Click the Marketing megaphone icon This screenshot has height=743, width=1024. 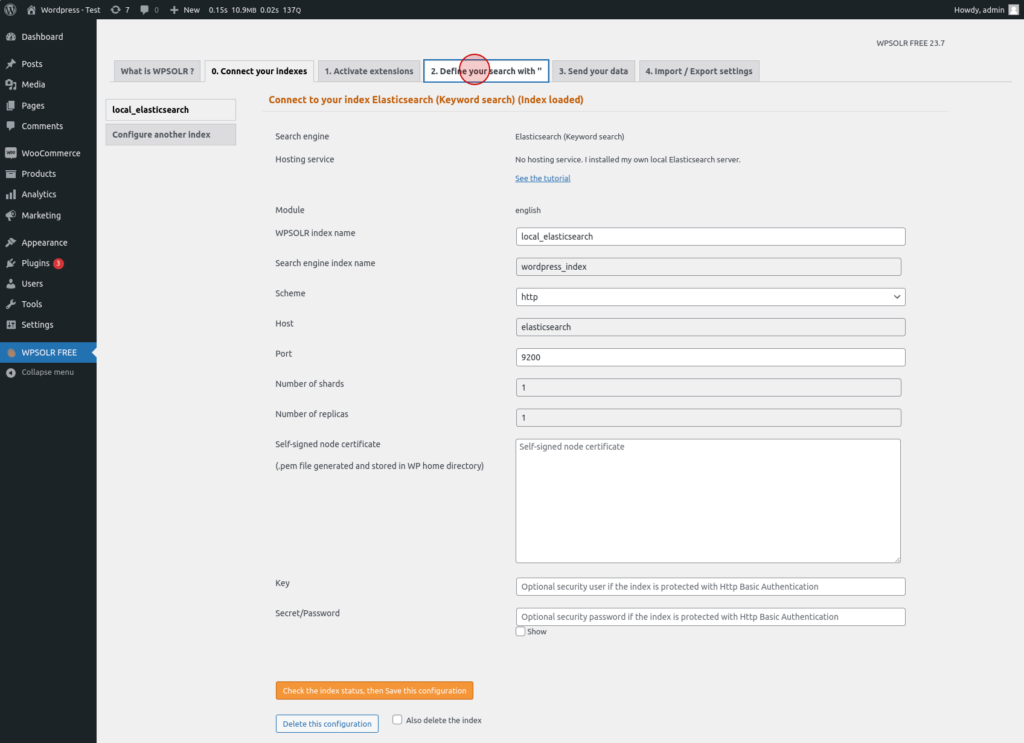click(x=11, y=215)
